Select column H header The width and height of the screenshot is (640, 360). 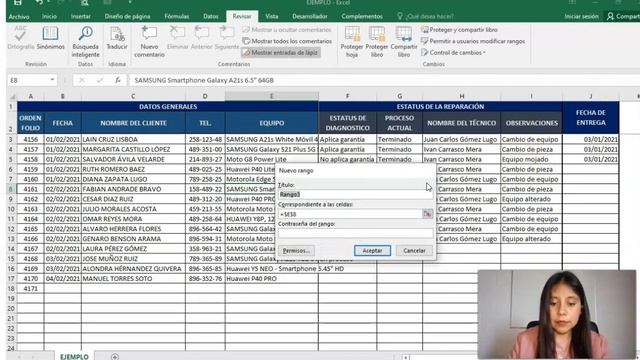(462, 96)
